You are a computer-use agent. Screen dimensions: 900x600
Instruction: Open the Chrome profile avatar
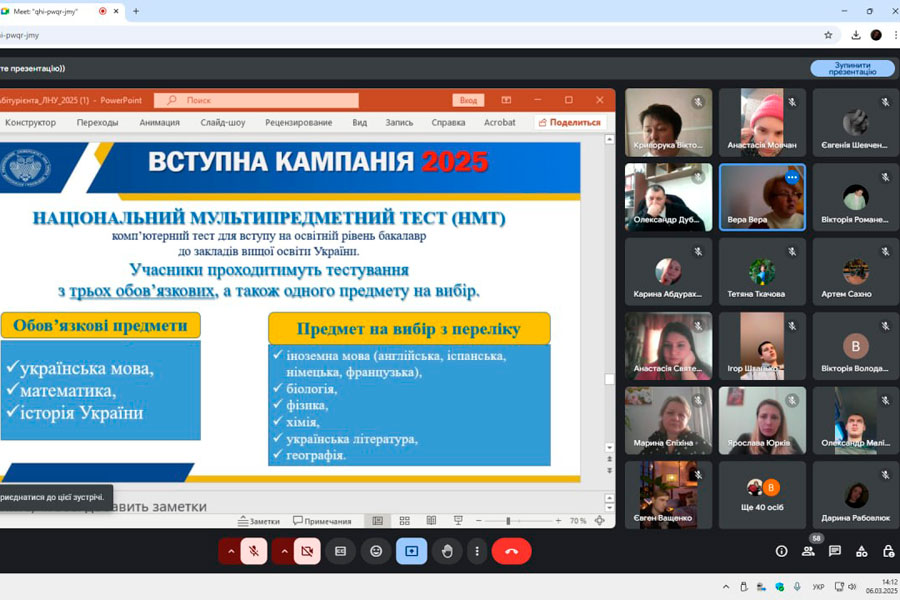(876, 35)
